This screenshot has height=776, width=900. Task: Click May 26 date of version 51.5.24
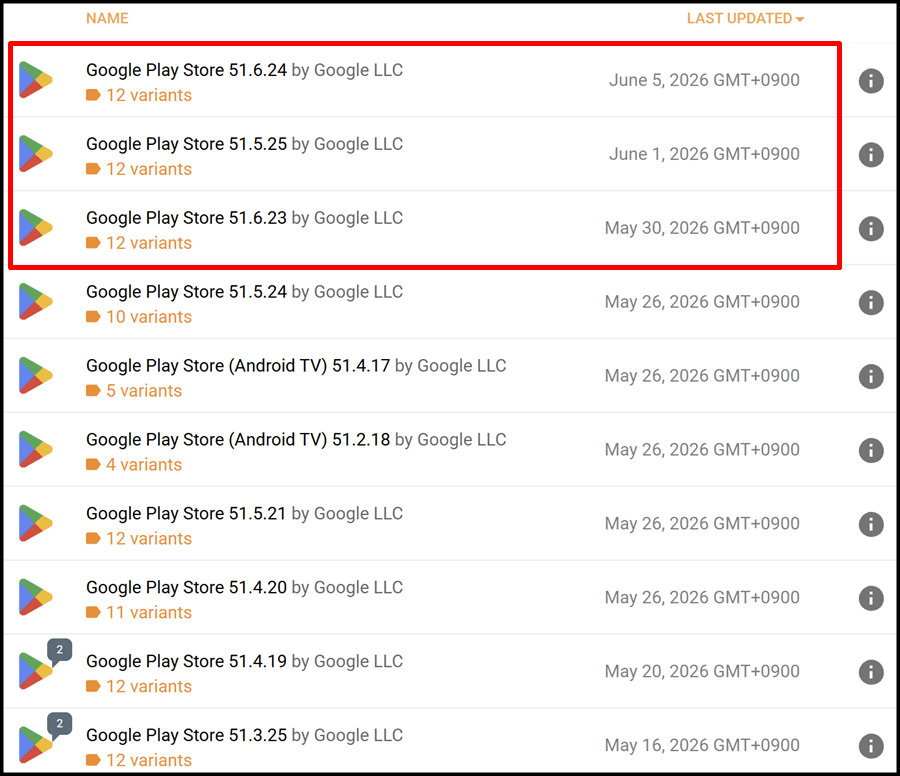click(x=702, y=302)
